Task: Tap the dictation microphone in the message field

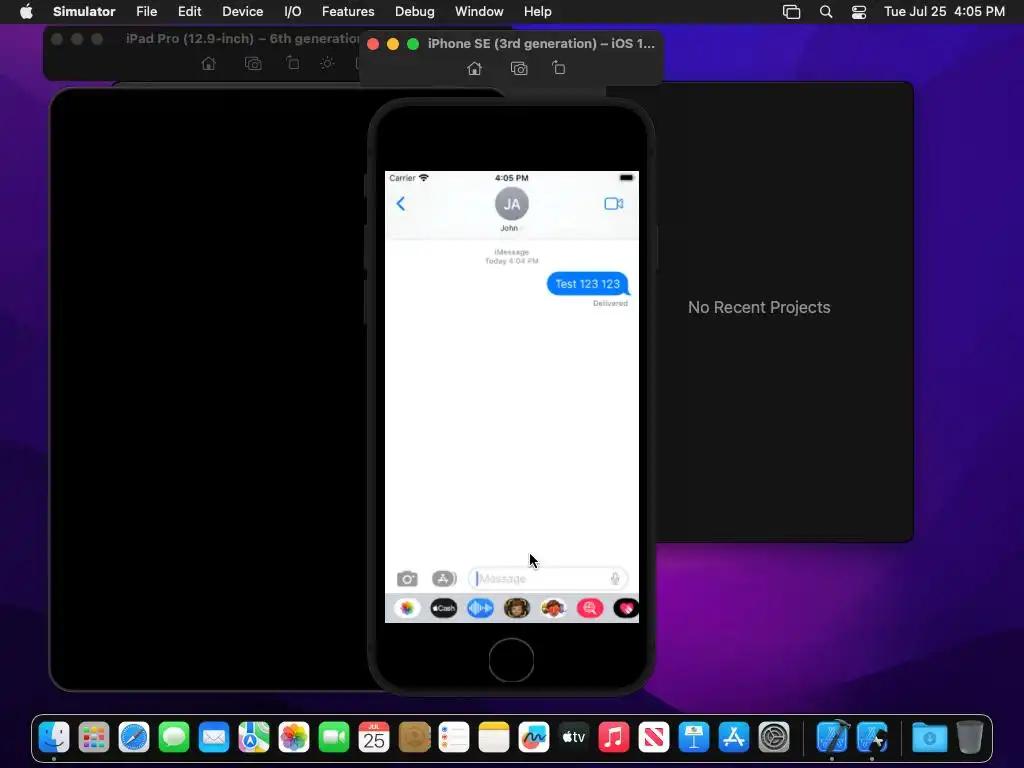Action: click(615, 579)
